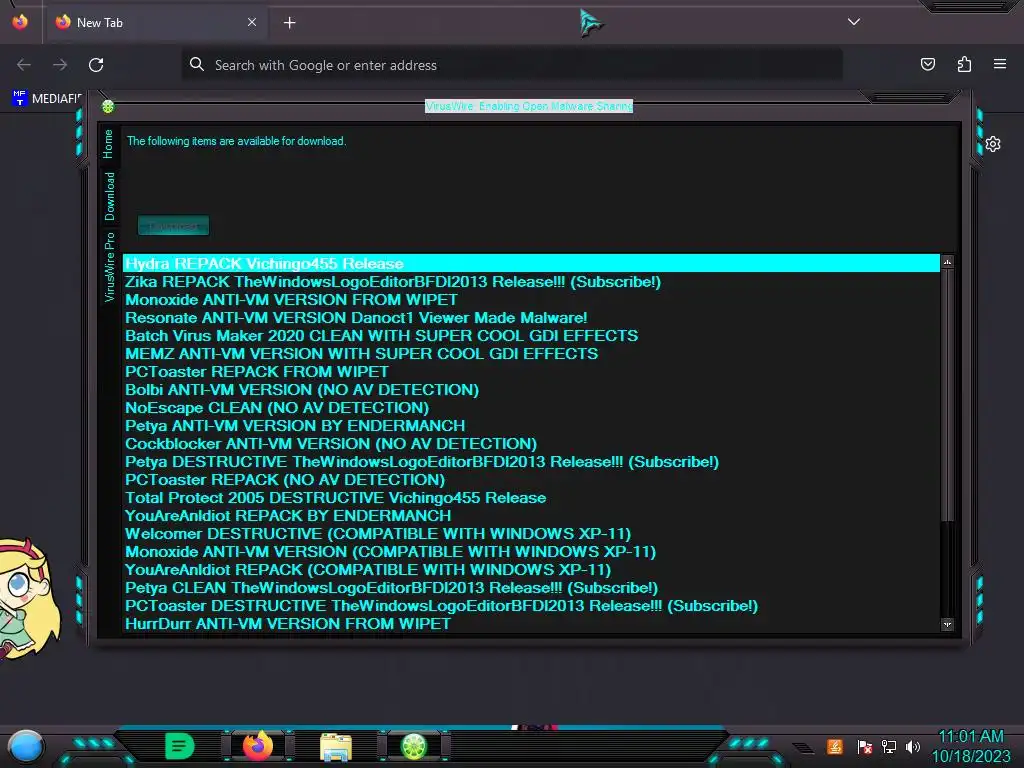1024x768 pixels.
Task: Select NoEscape CLEAN (NO AV DETECTION)
Action: click(x=531, y=408)
